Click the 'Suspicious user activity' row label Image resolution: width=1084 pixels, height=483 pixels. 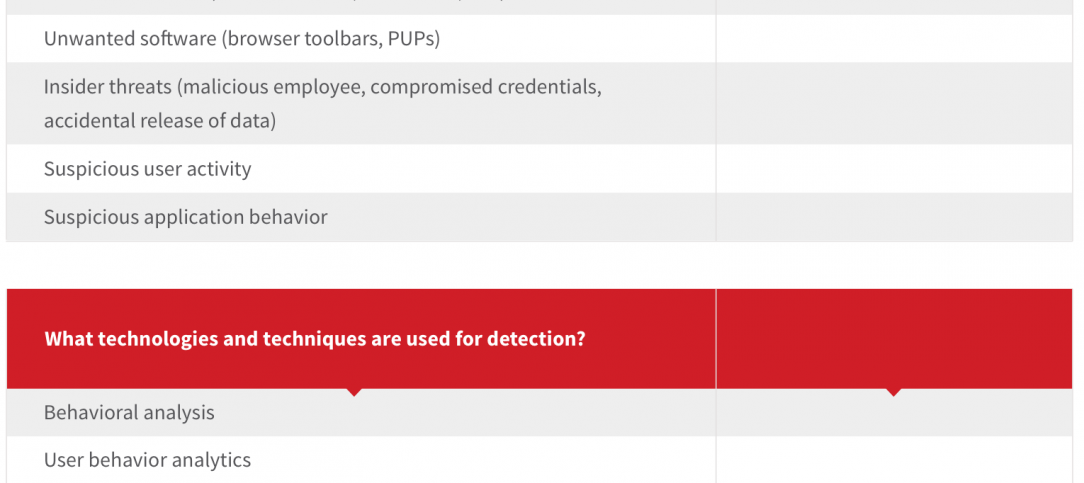click(147, 169)
